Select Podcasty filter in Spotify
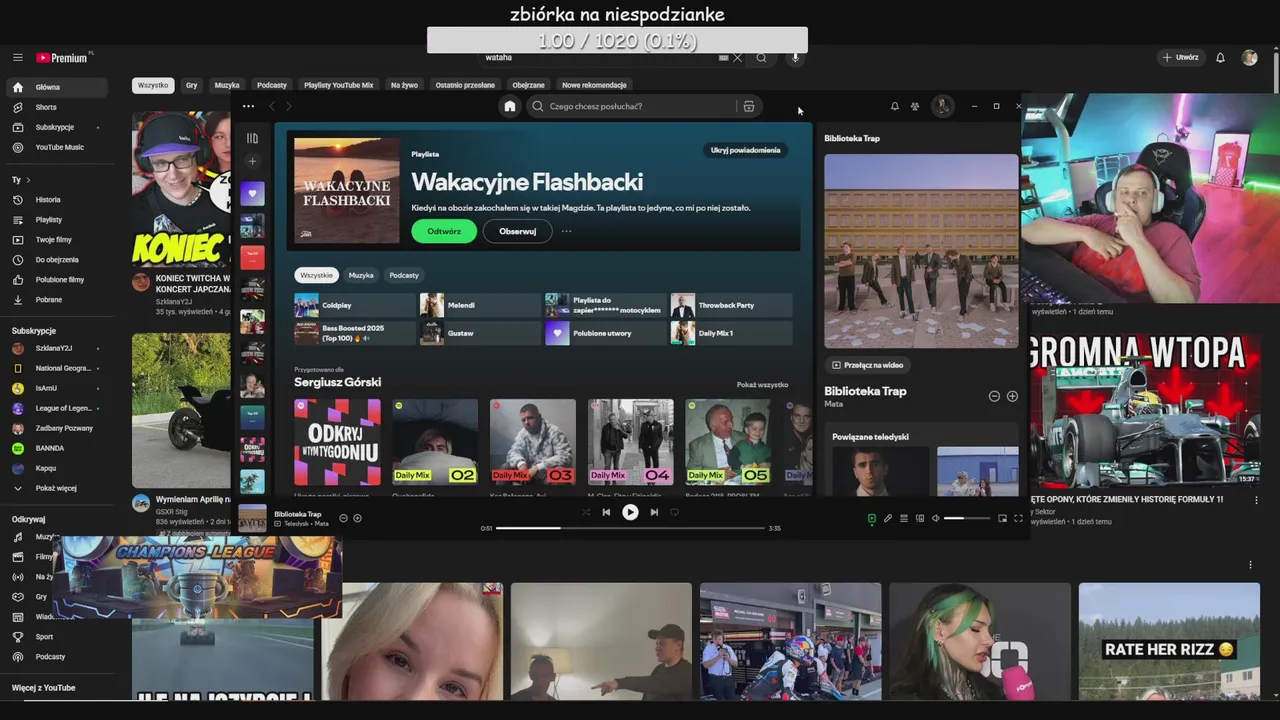The width and height of the screenshot is (1280, 720). [x=404, y=275]
